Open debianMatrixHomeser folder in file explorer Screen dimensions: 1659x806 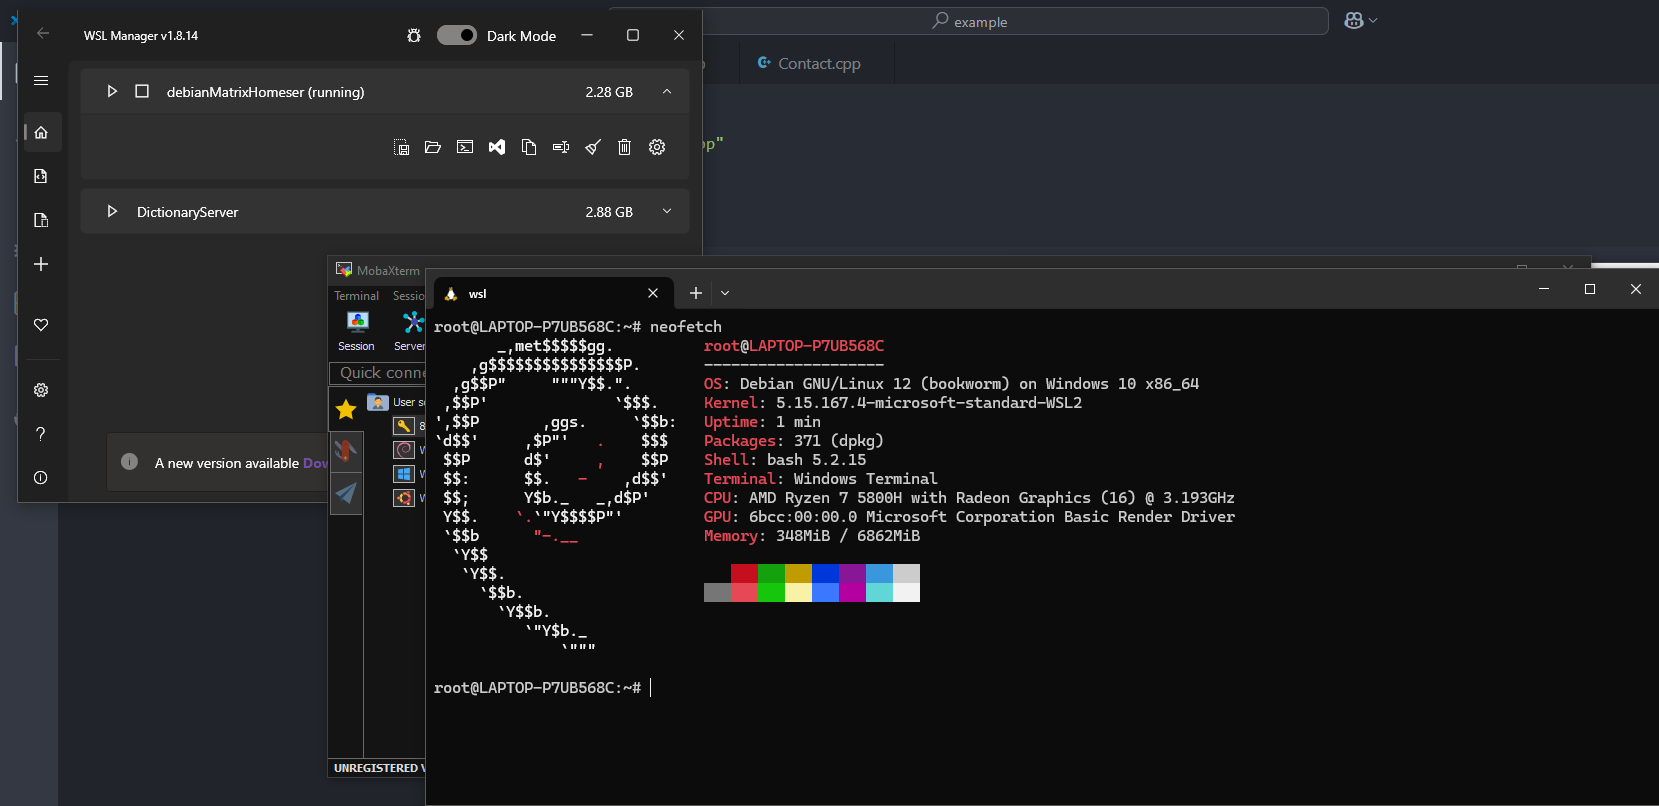(433, 147)
